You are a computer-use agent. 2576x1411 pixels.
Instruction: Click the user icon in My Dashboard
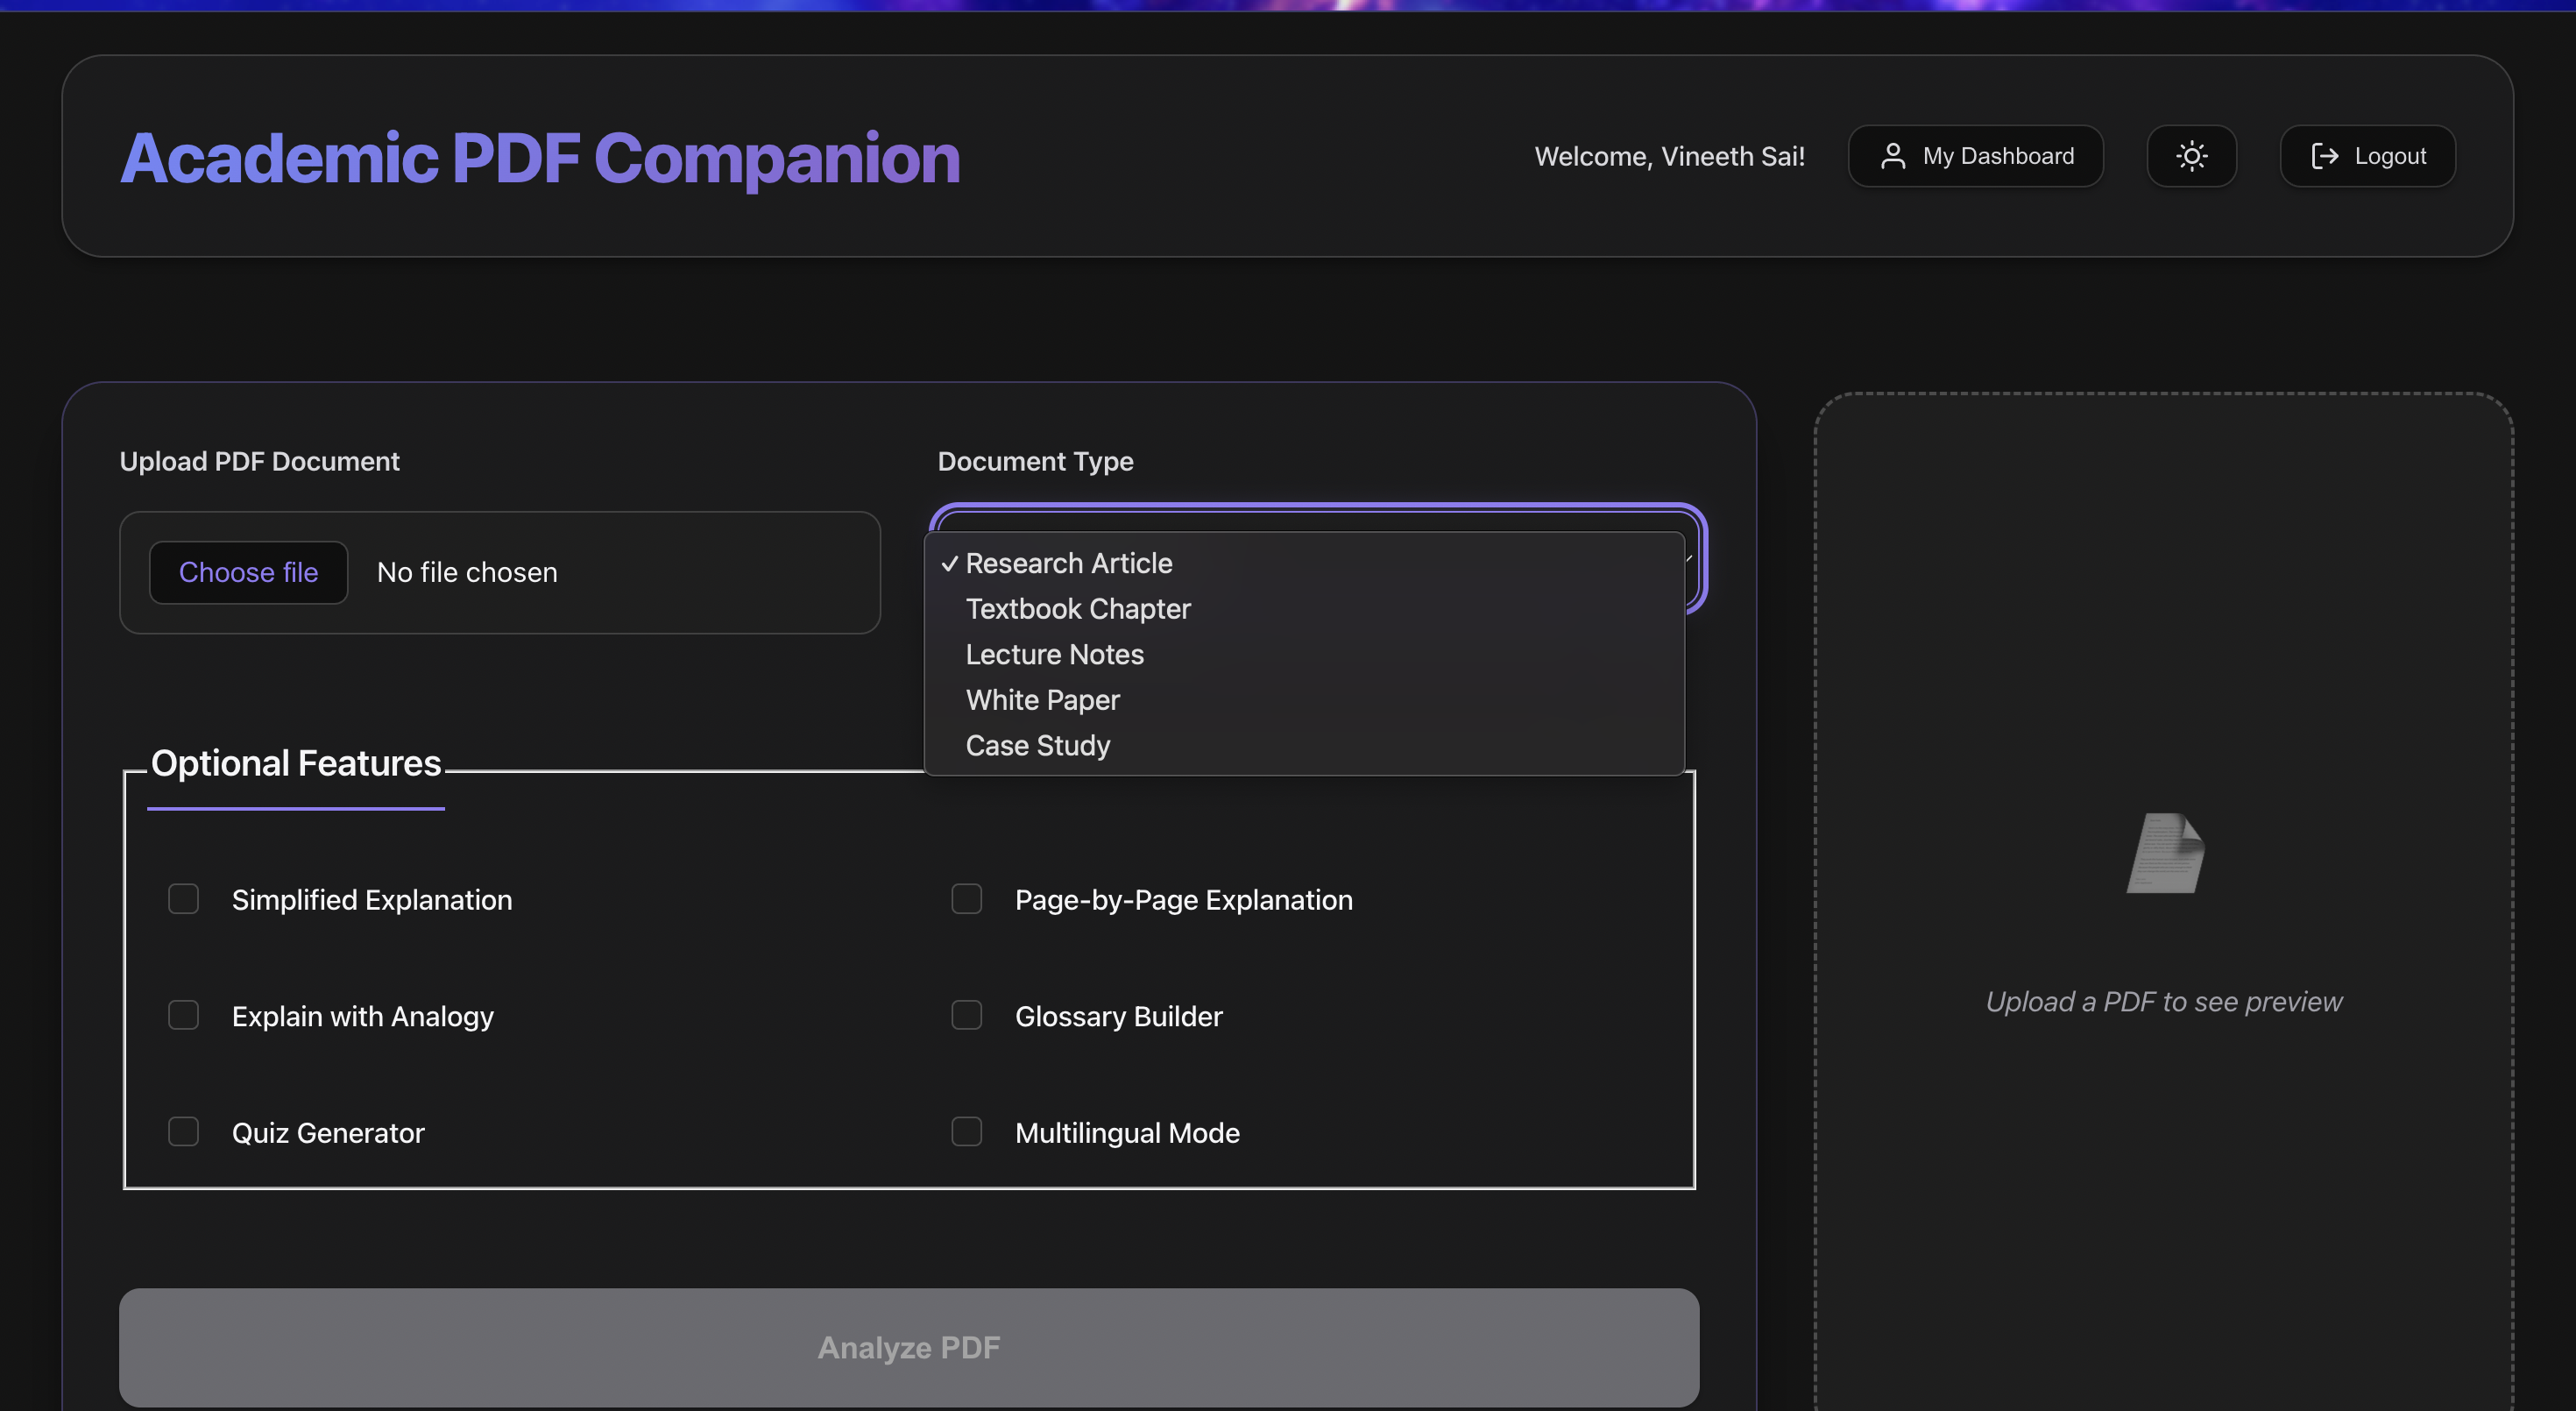coord(1892,156)
